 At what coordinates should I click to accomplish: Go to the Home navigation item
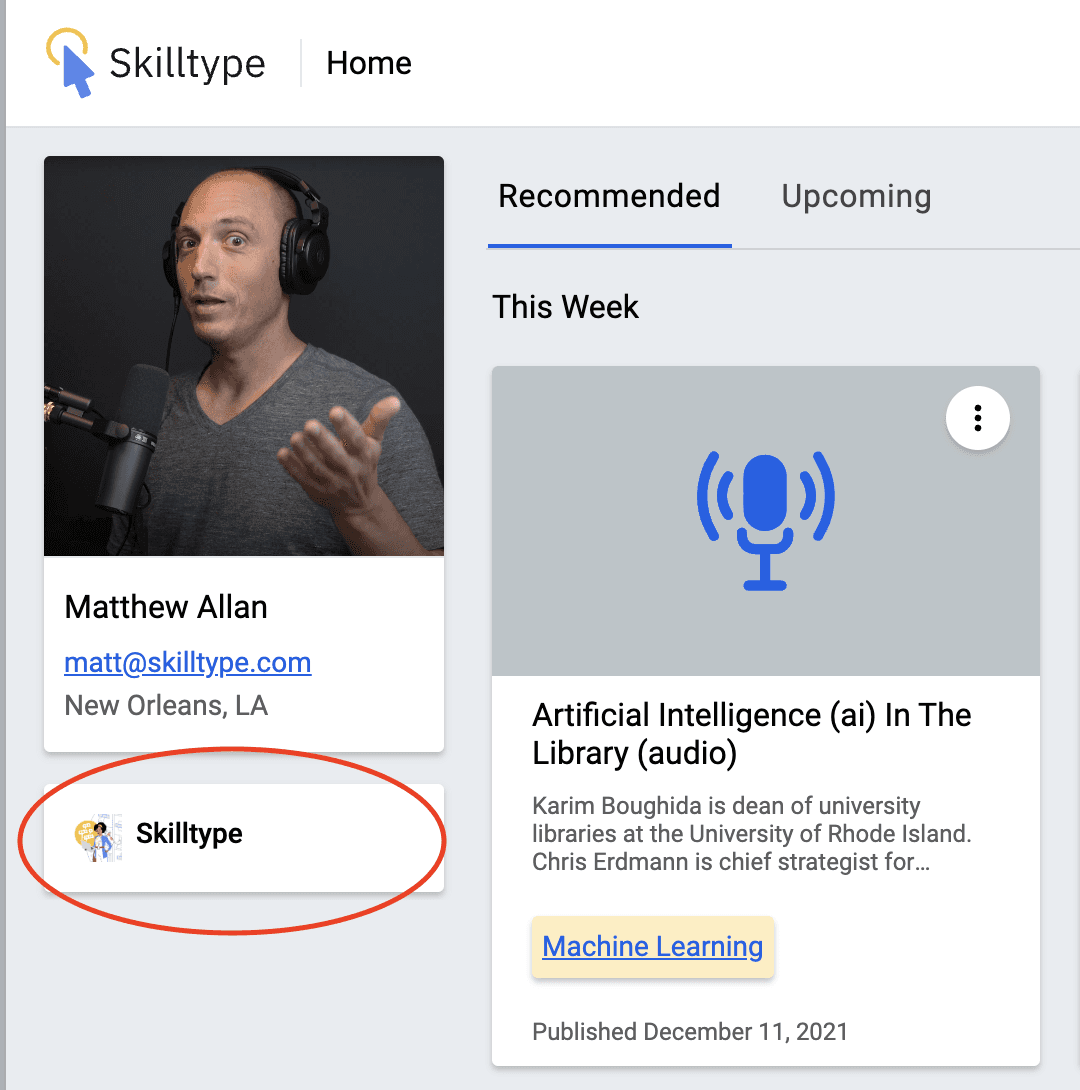[369, 63]
